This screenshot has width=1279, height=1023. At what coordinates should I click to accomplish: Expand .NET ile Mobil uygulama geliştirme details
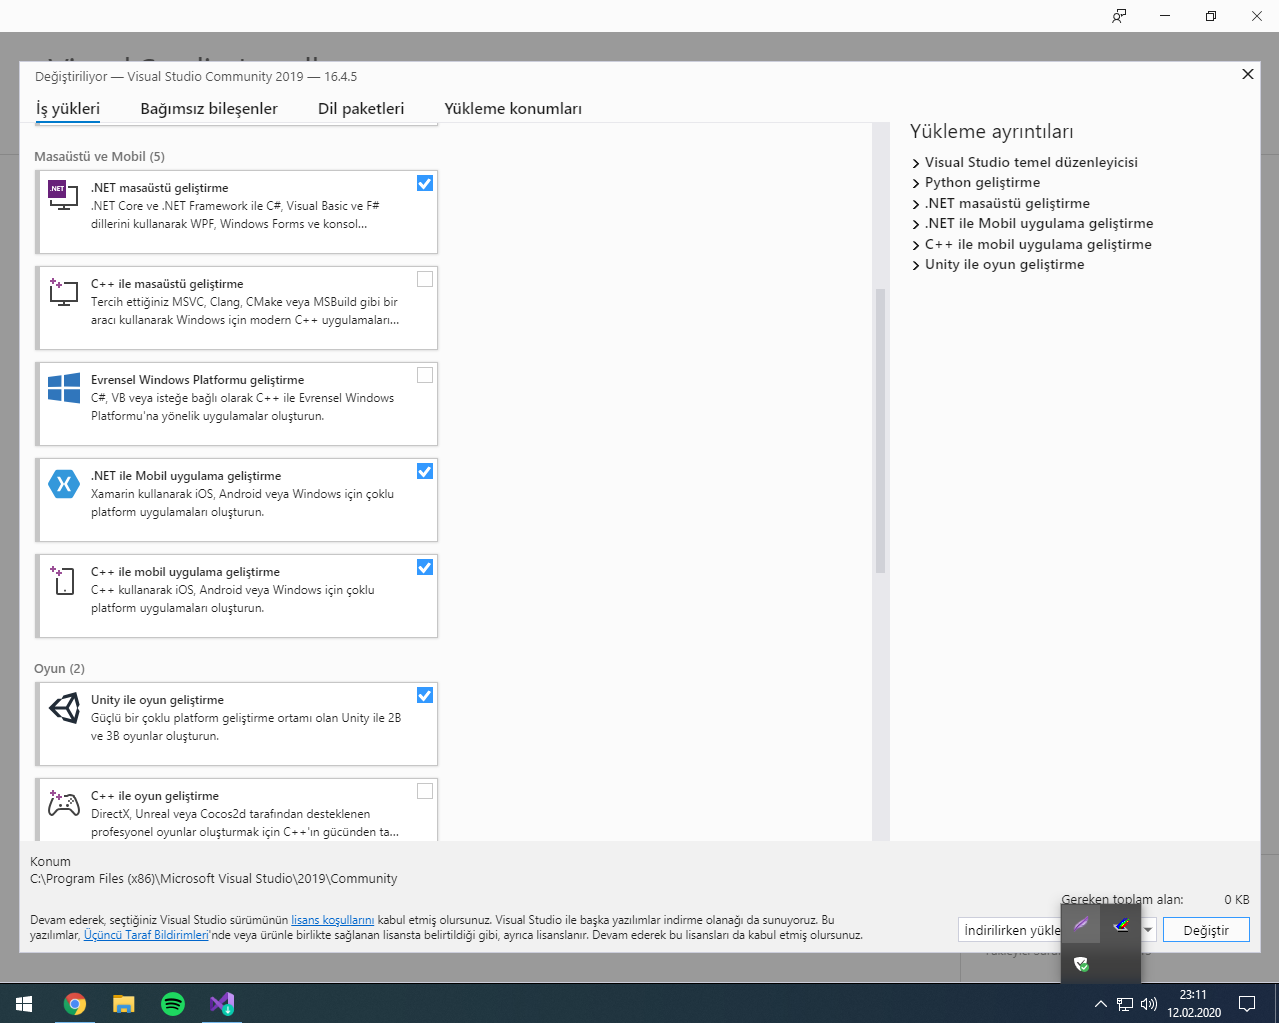(916, 224)
